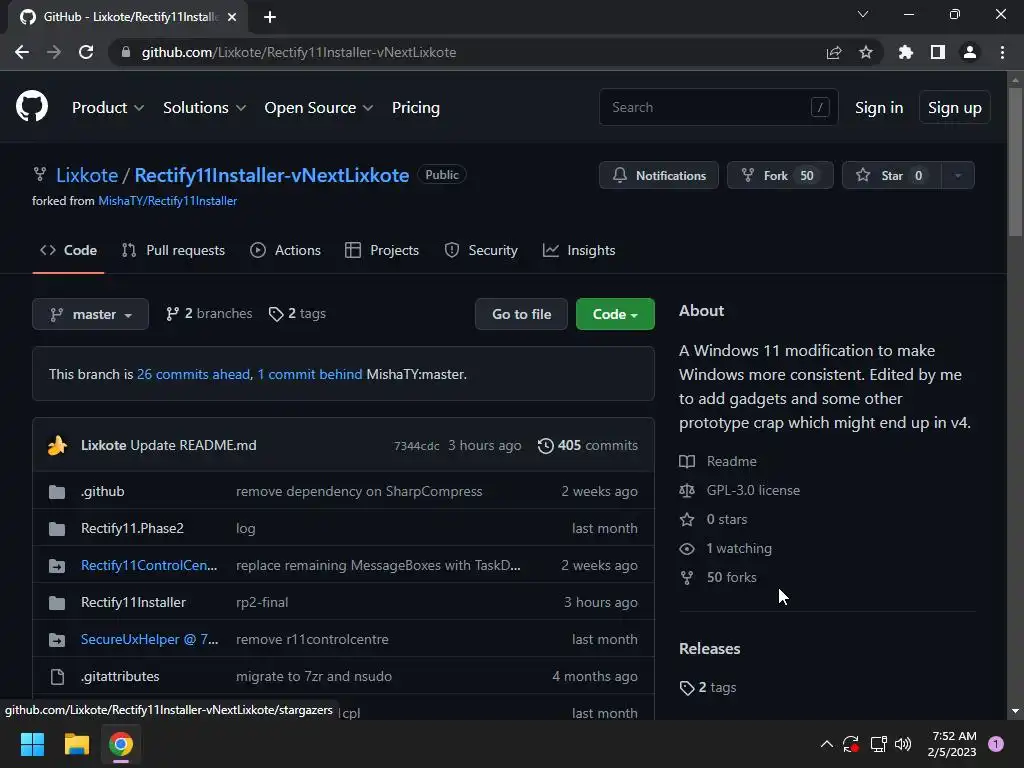
Task: Open the Rectify11Installer folder row
Action: pos(344,602)
